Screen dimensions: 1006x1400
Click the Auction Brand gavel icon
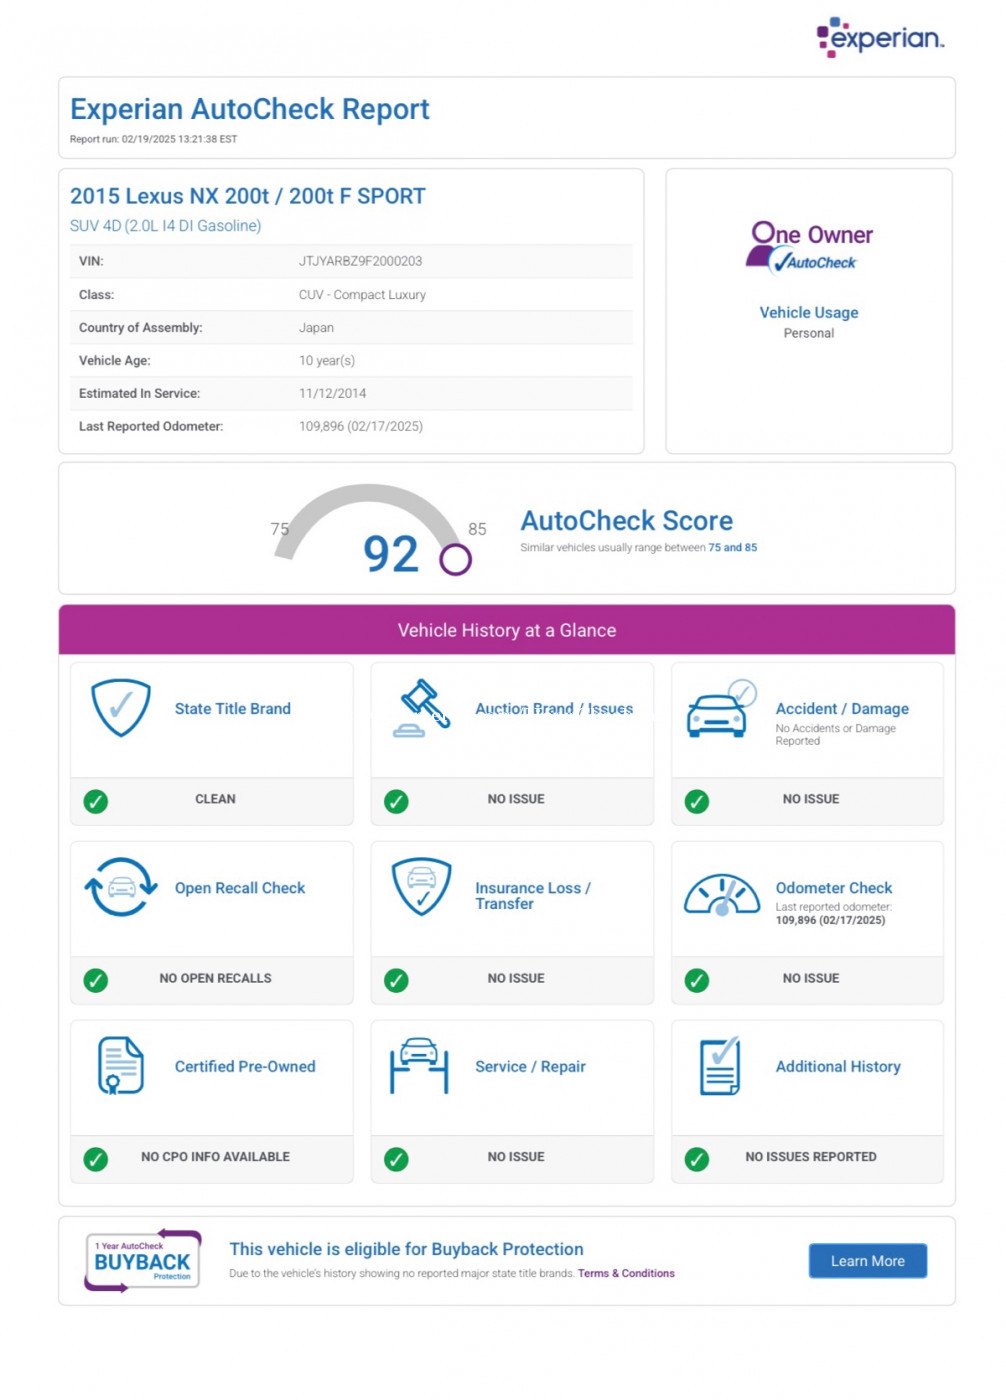tap(422, 708)
